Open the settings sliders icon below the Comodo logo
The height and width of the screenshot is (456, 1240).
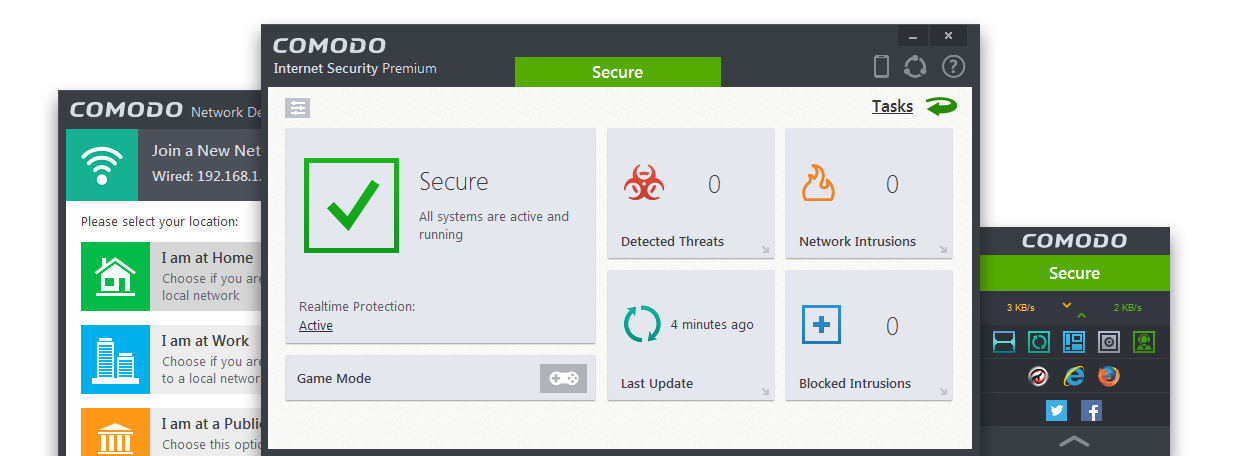tap(298, 108)
